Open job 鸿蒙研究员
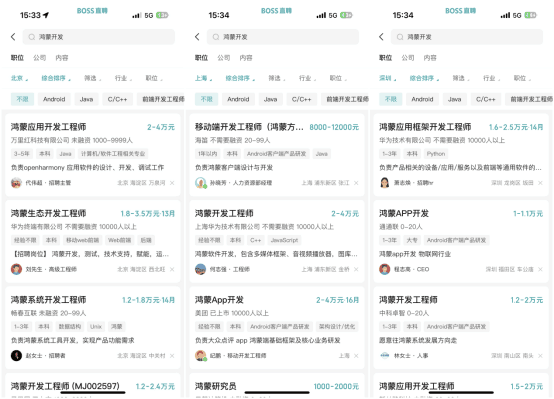The height and width of the screenshot is (399, 554). pos(277,386)
